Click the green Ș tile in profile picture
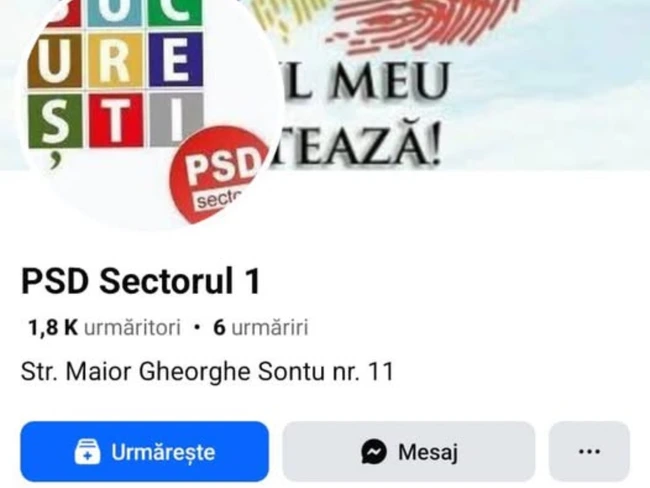This screenshot has width=650, height=488. [55, 121]
